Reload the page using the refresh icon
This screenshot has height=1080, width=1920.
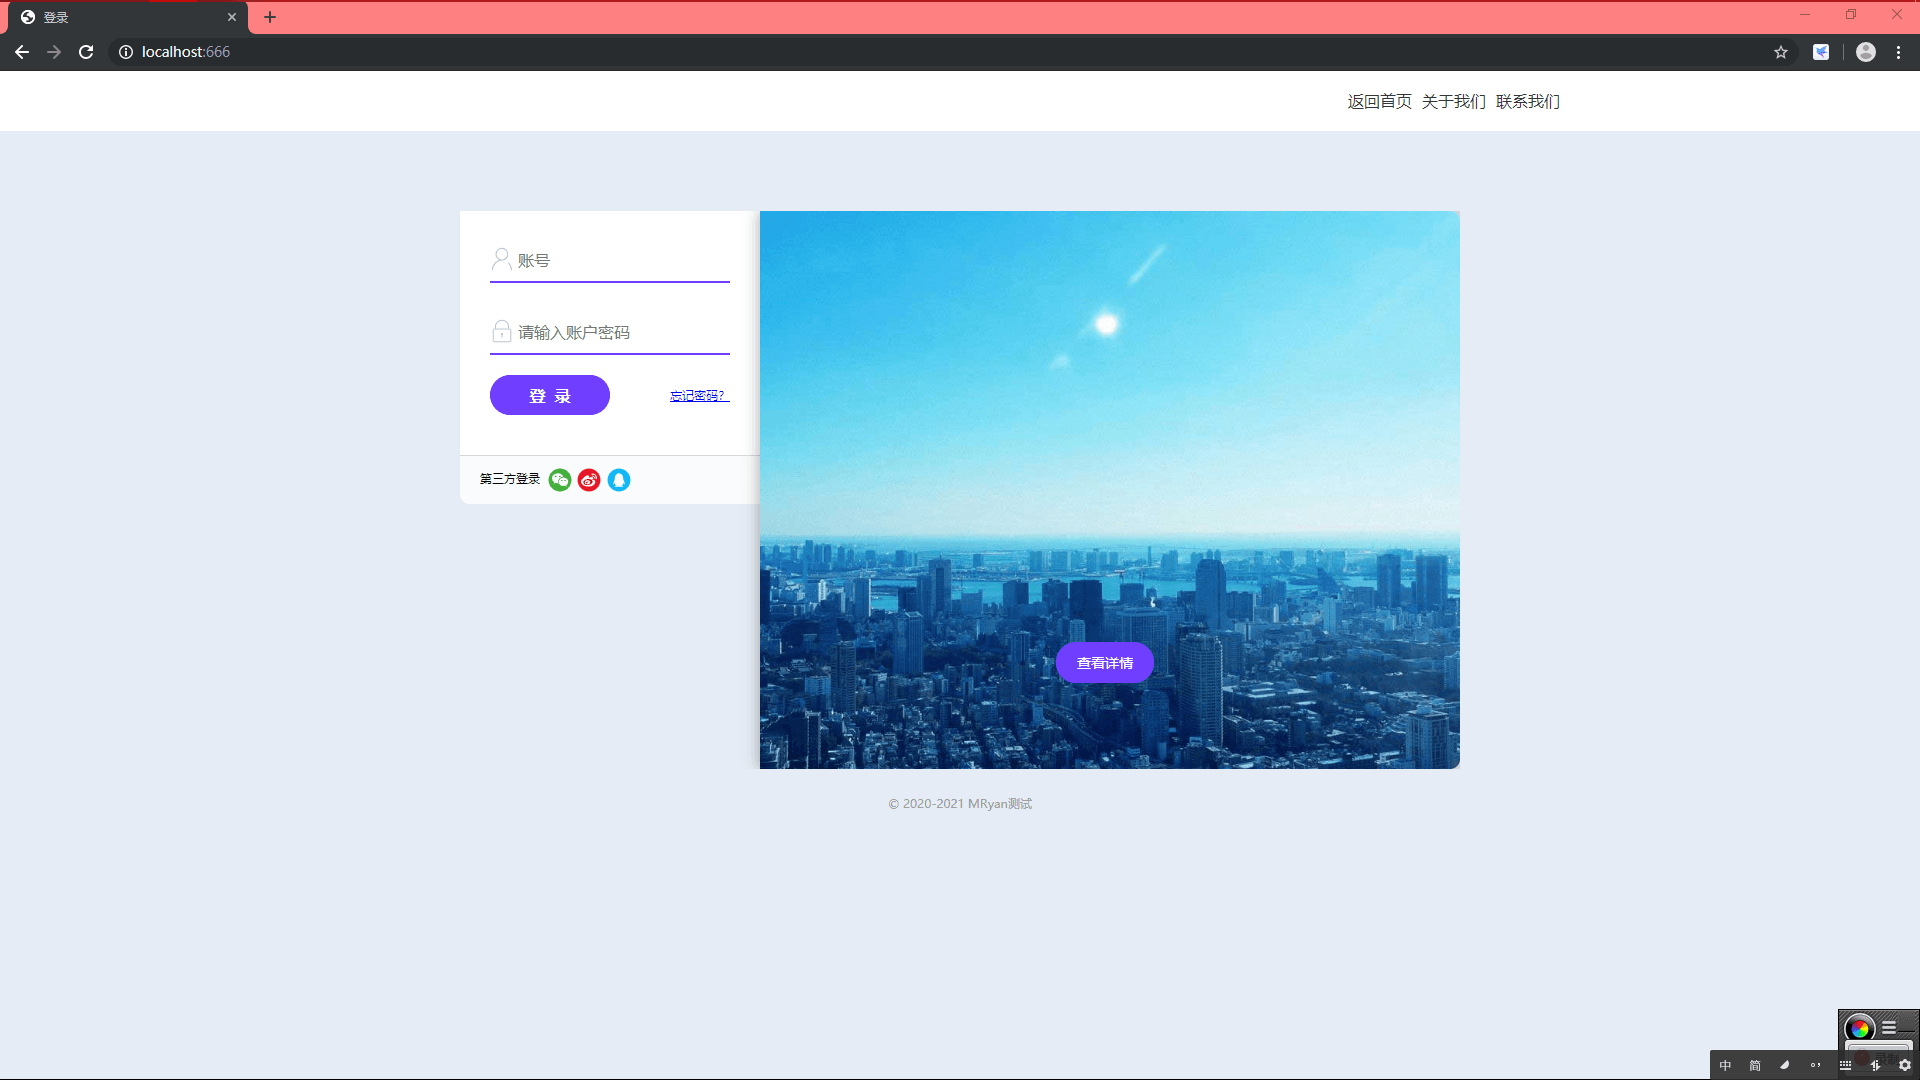click(86, 52)
